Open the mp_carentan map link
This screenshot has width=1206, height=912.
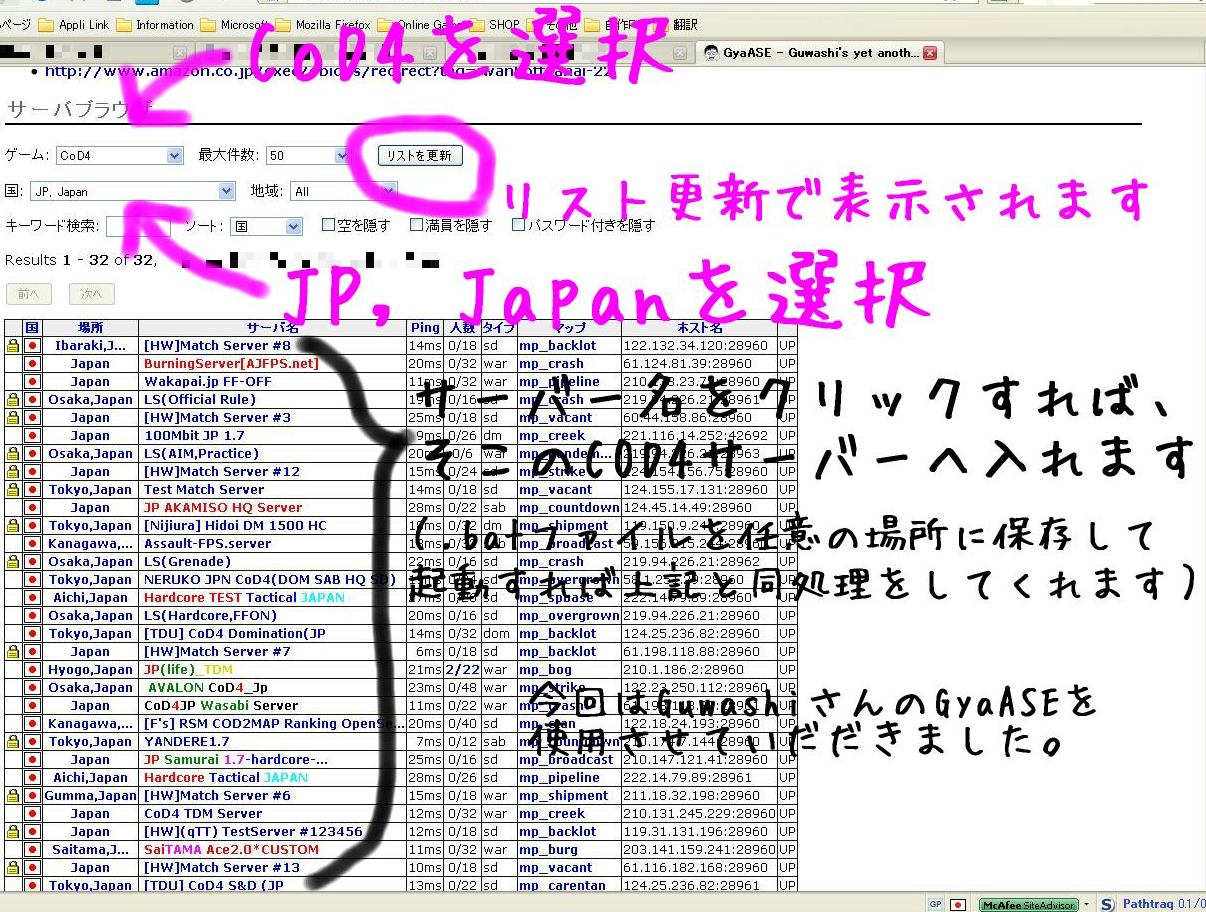click(562, 886)
